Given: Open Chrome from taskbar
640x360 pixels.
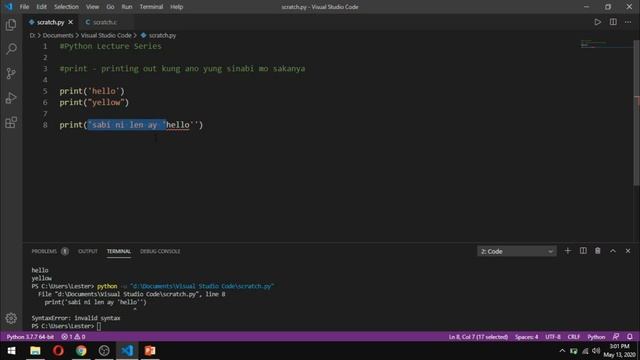Looking at the screenshot, I should [x=81, y=351].
